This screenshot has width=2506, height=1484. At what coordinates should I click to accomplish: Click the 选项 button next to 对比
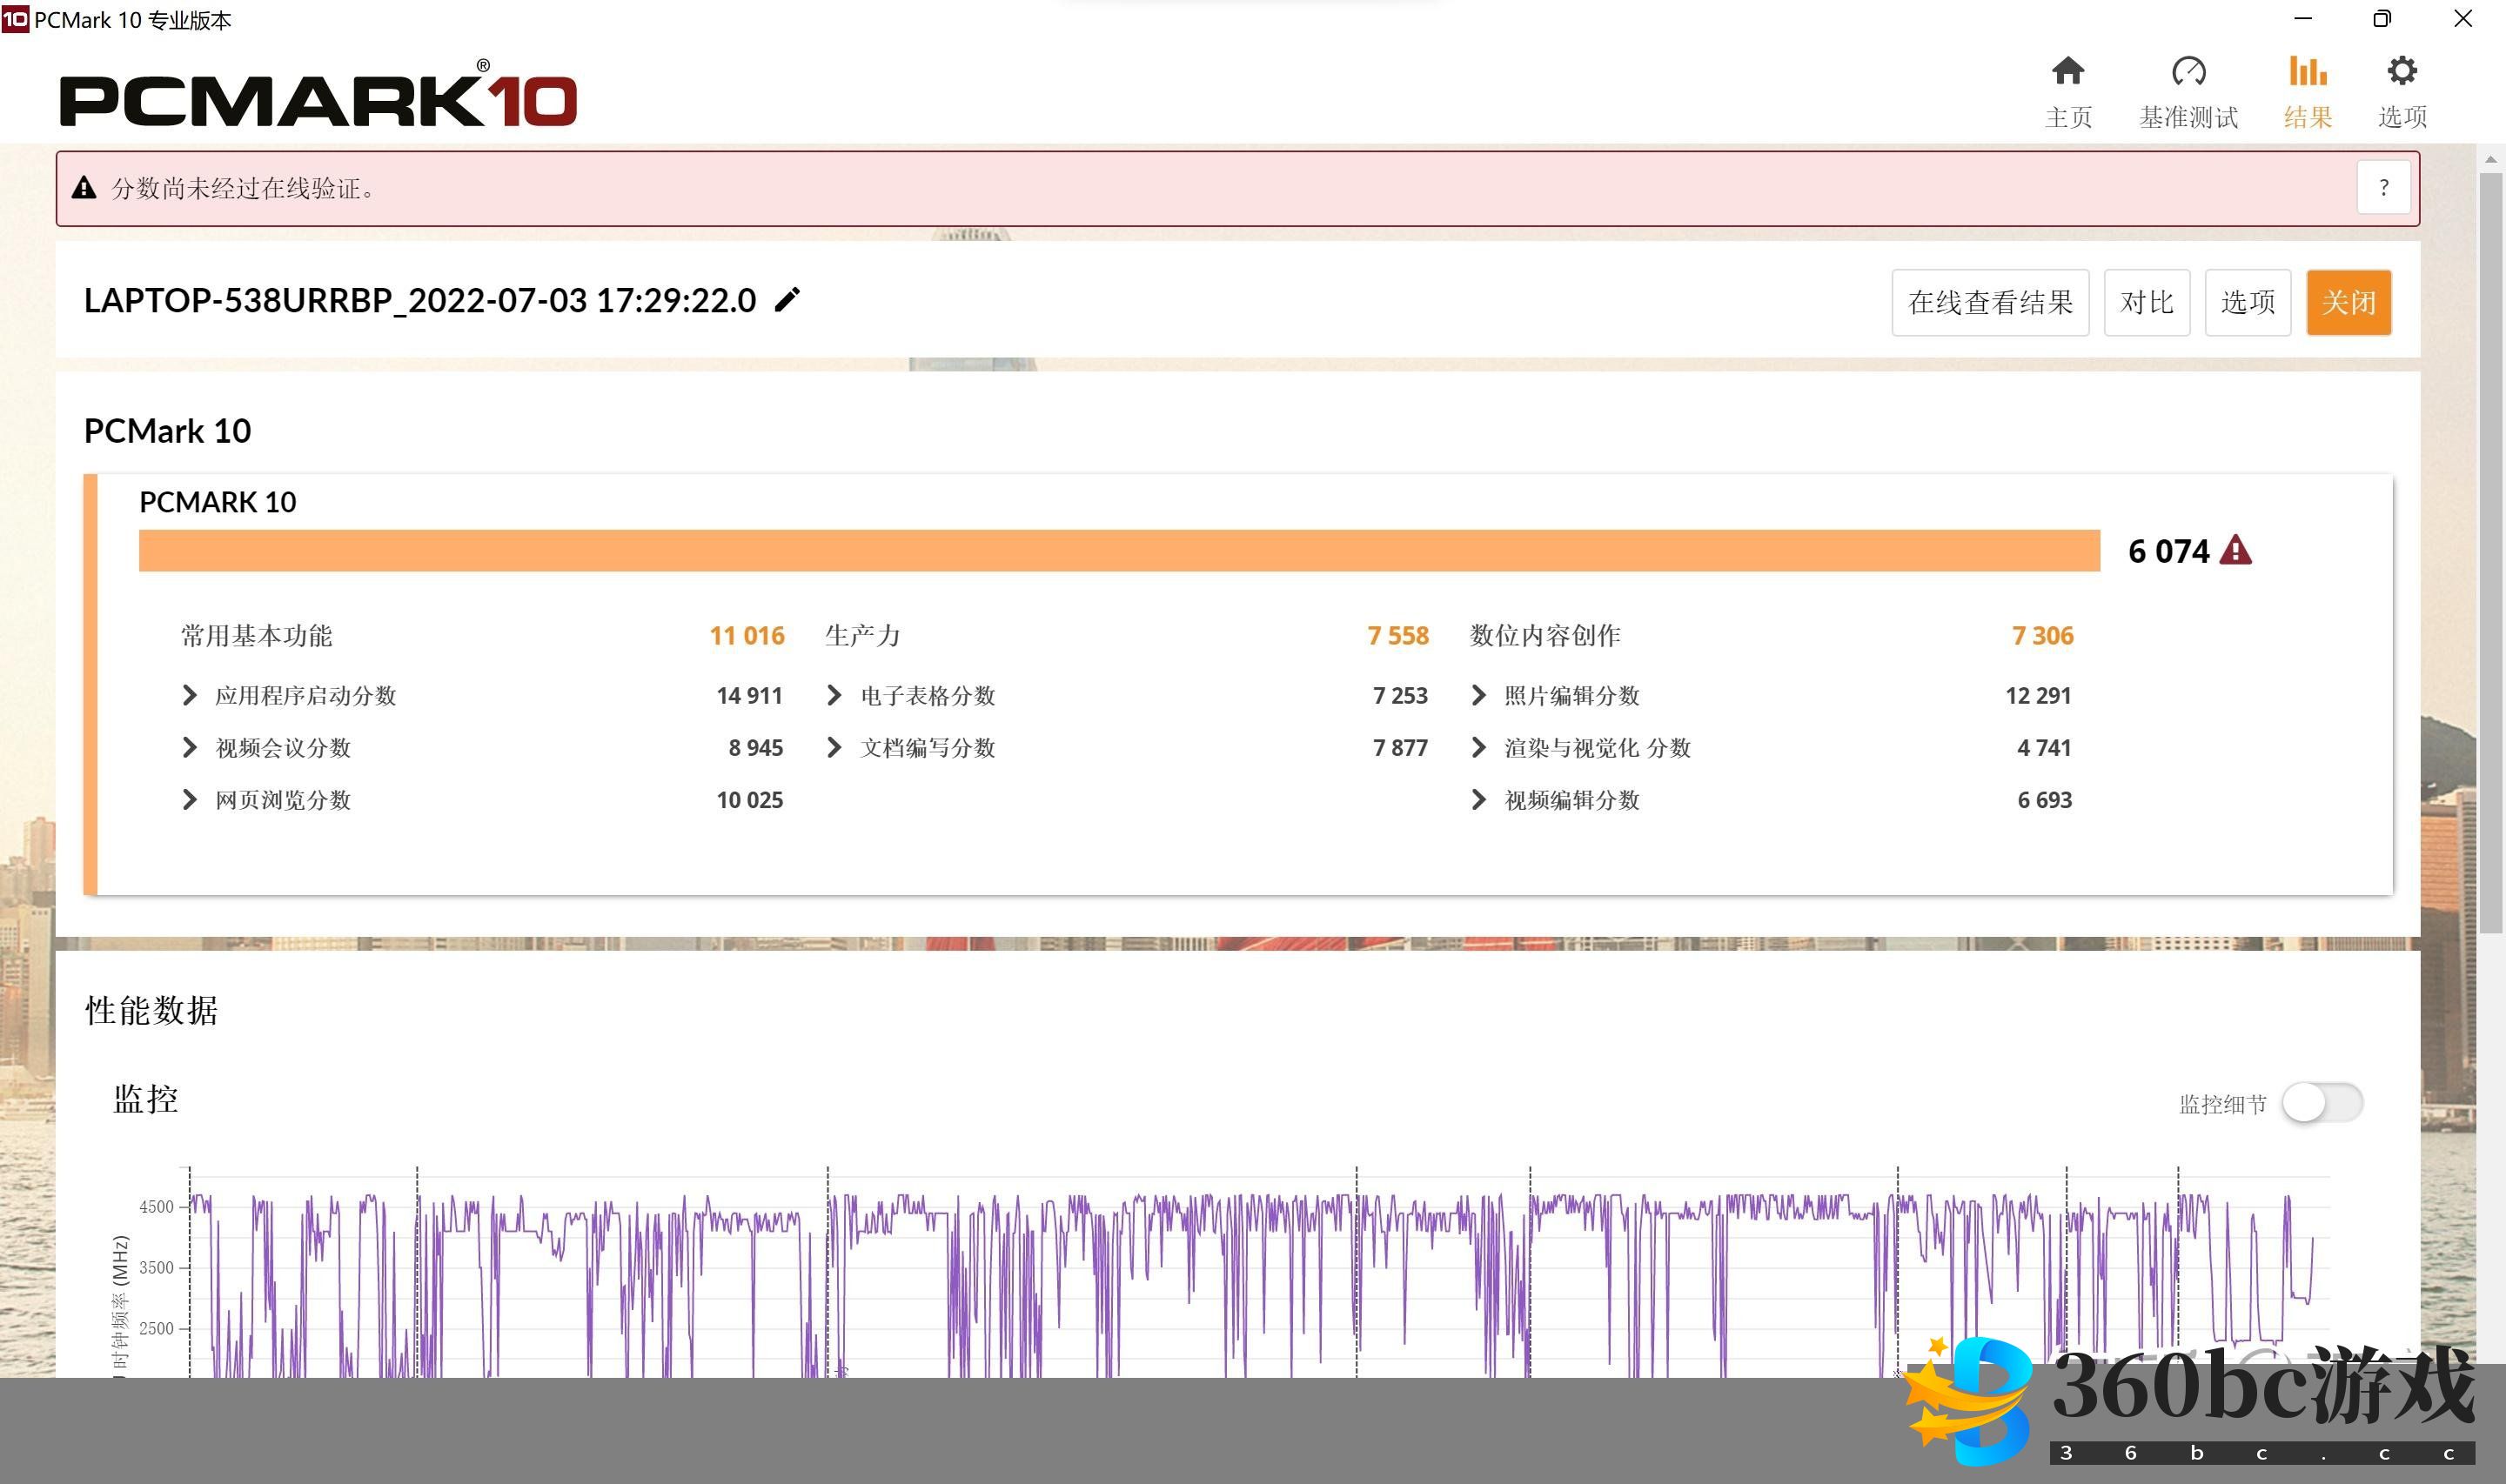(2247, 302)
